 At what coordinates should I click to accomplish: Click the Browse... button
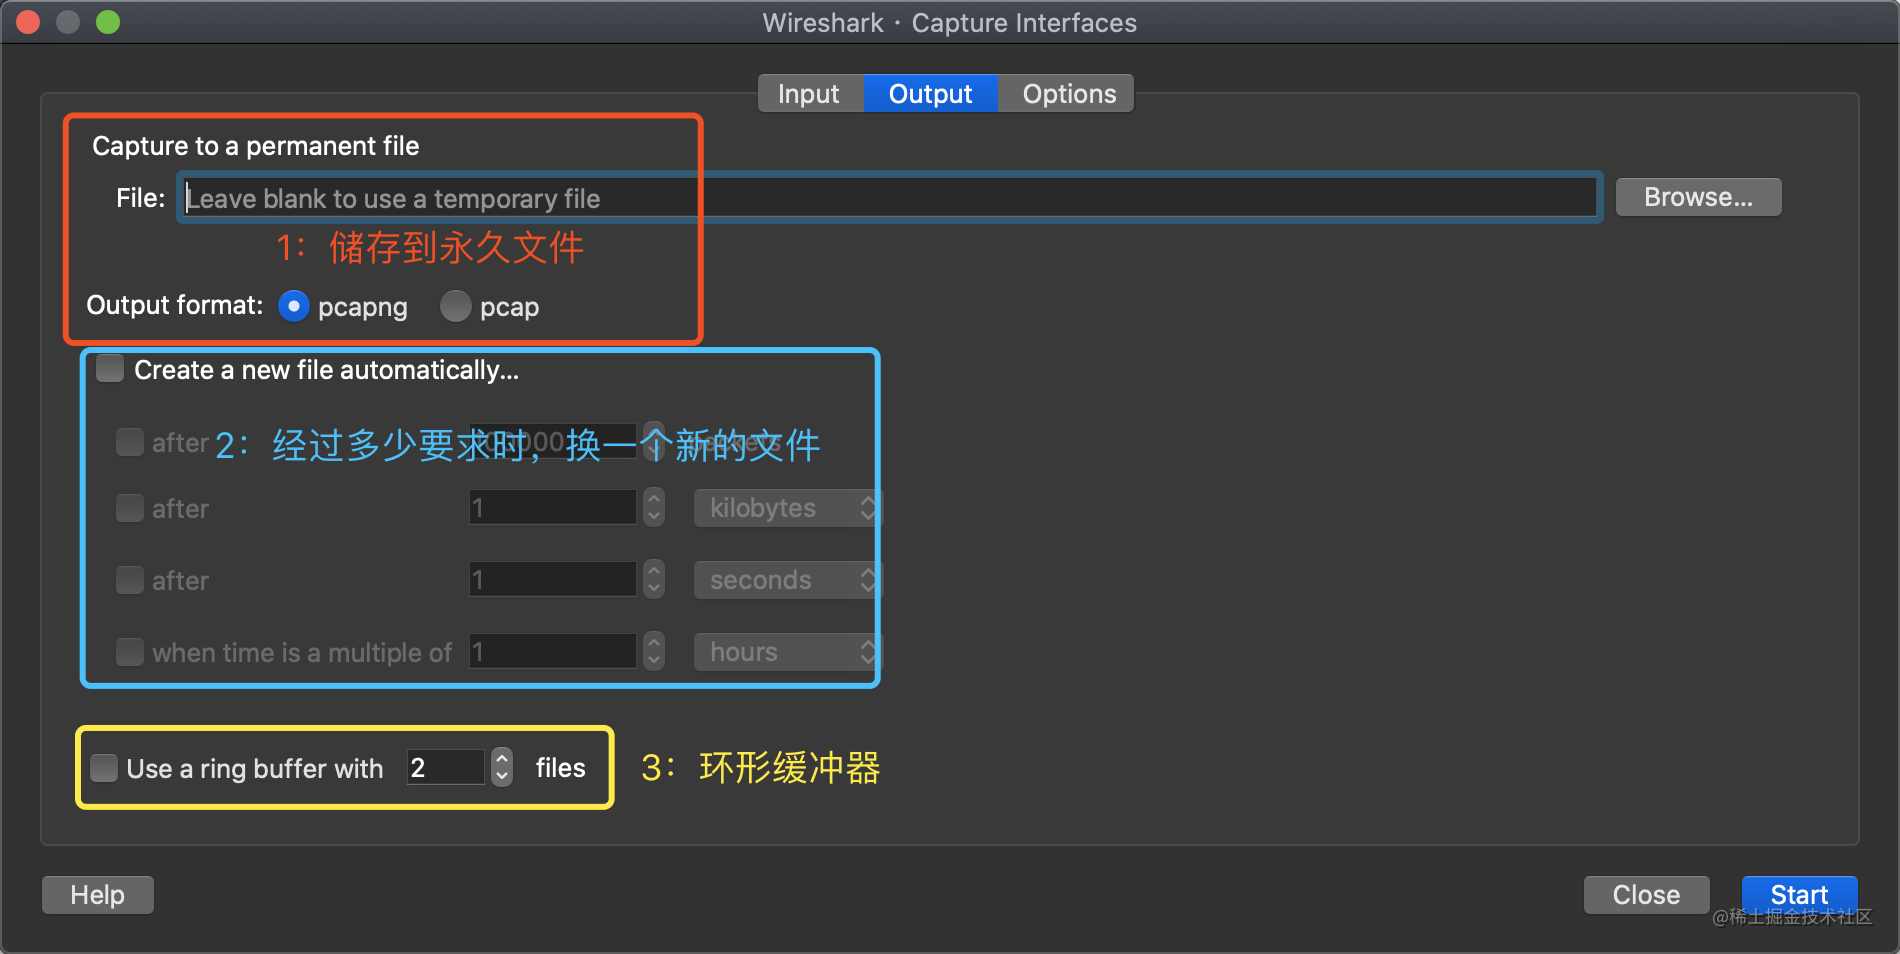click(x=1698, y=197)
